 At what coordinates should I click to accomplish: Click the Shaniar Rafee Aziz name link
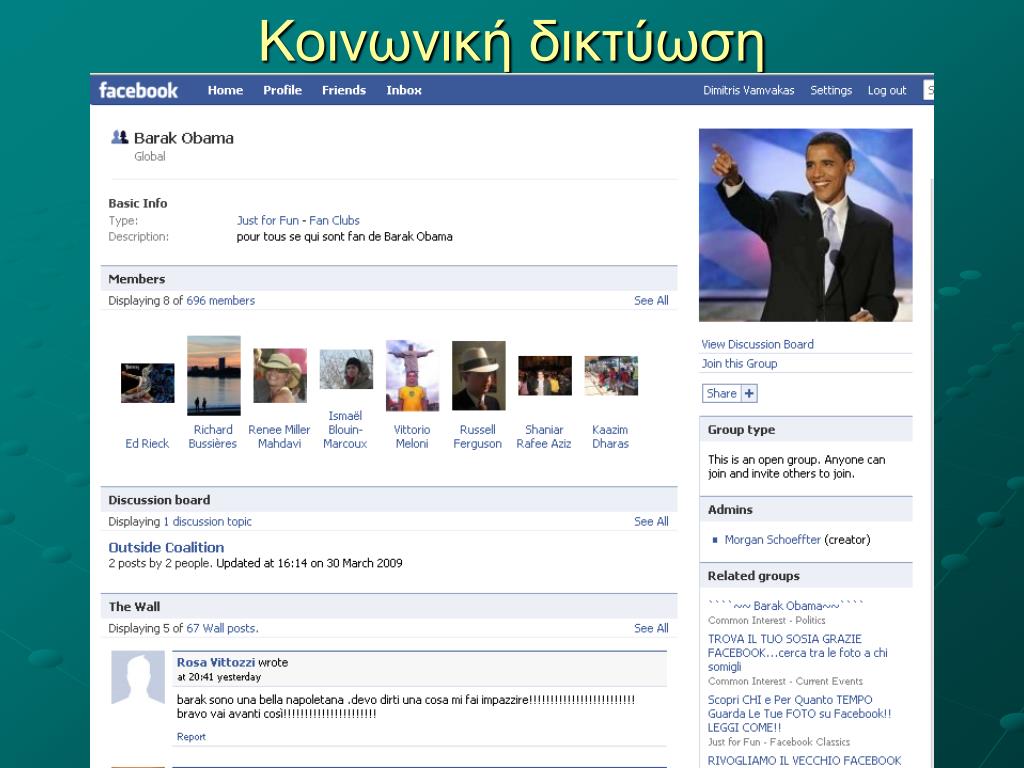[x=544, y=436]
